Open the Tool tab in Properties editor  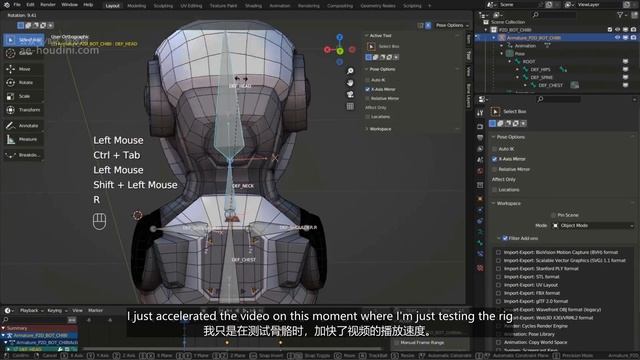(x=480, y=113)
